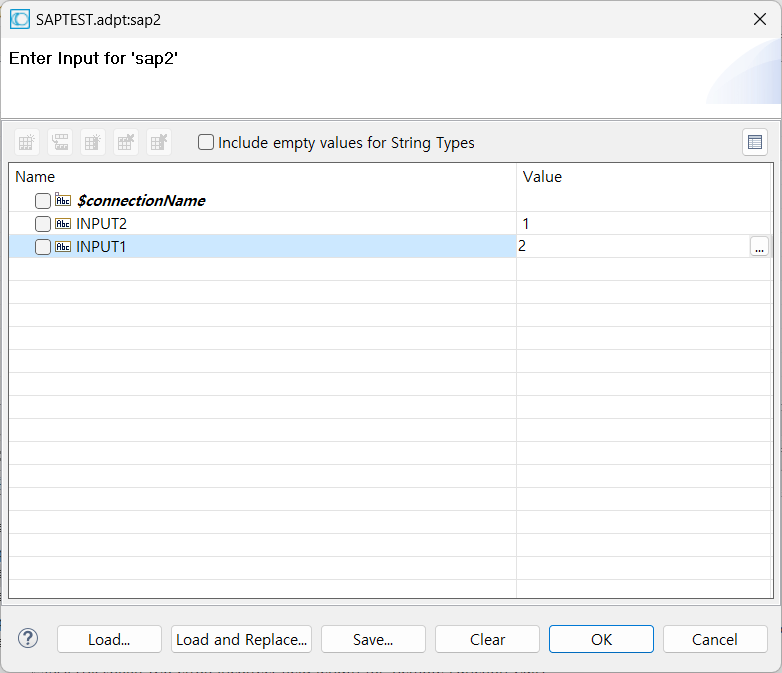Toggle the INPUT1 row checkbox
Screen dimensions: 782x673
(43, 247)
